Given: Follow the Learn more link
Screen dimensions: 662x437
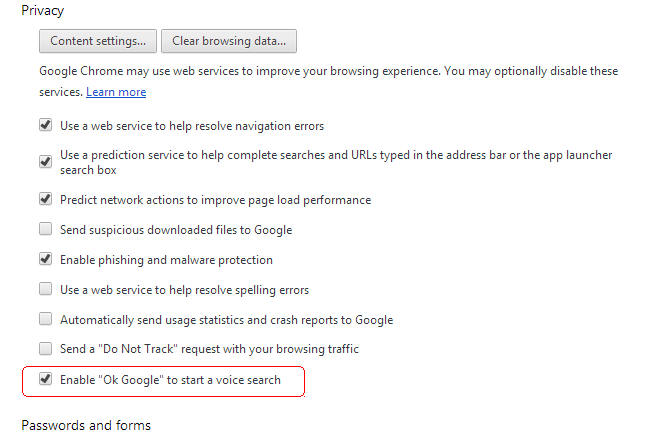Looking at the screenshot, I should click(x=116, y=92).
